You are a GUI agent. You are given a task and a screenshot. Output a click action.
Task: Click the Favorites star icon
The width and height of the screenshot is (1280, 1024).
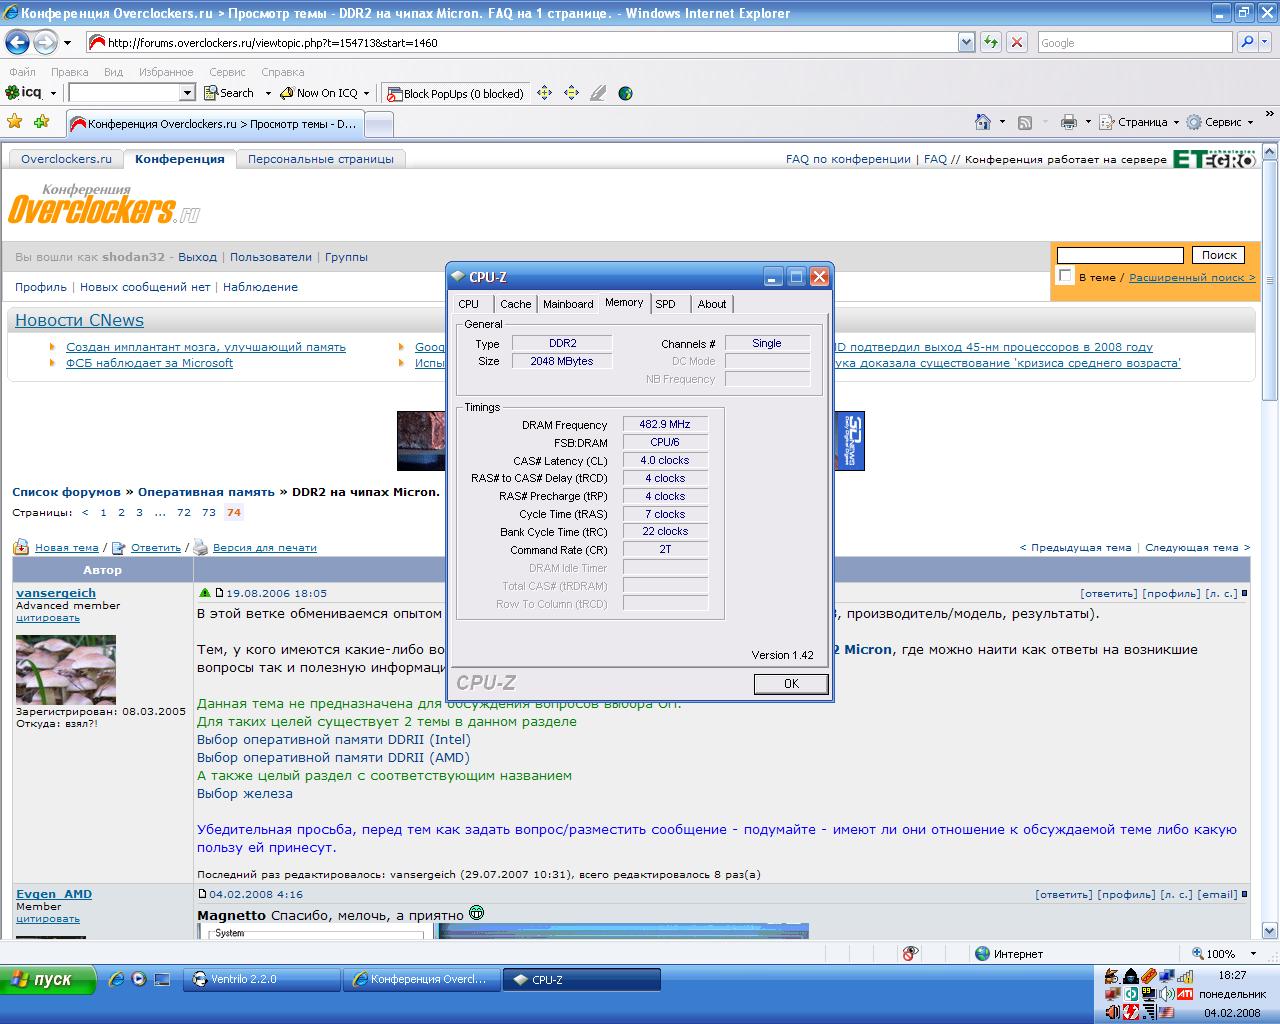pyautogui.click(x=15, y=122)
